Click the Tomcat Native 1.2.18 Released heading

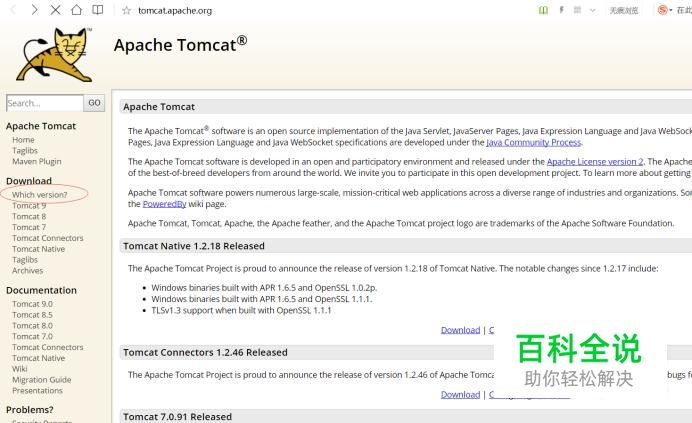click(194, 246)
